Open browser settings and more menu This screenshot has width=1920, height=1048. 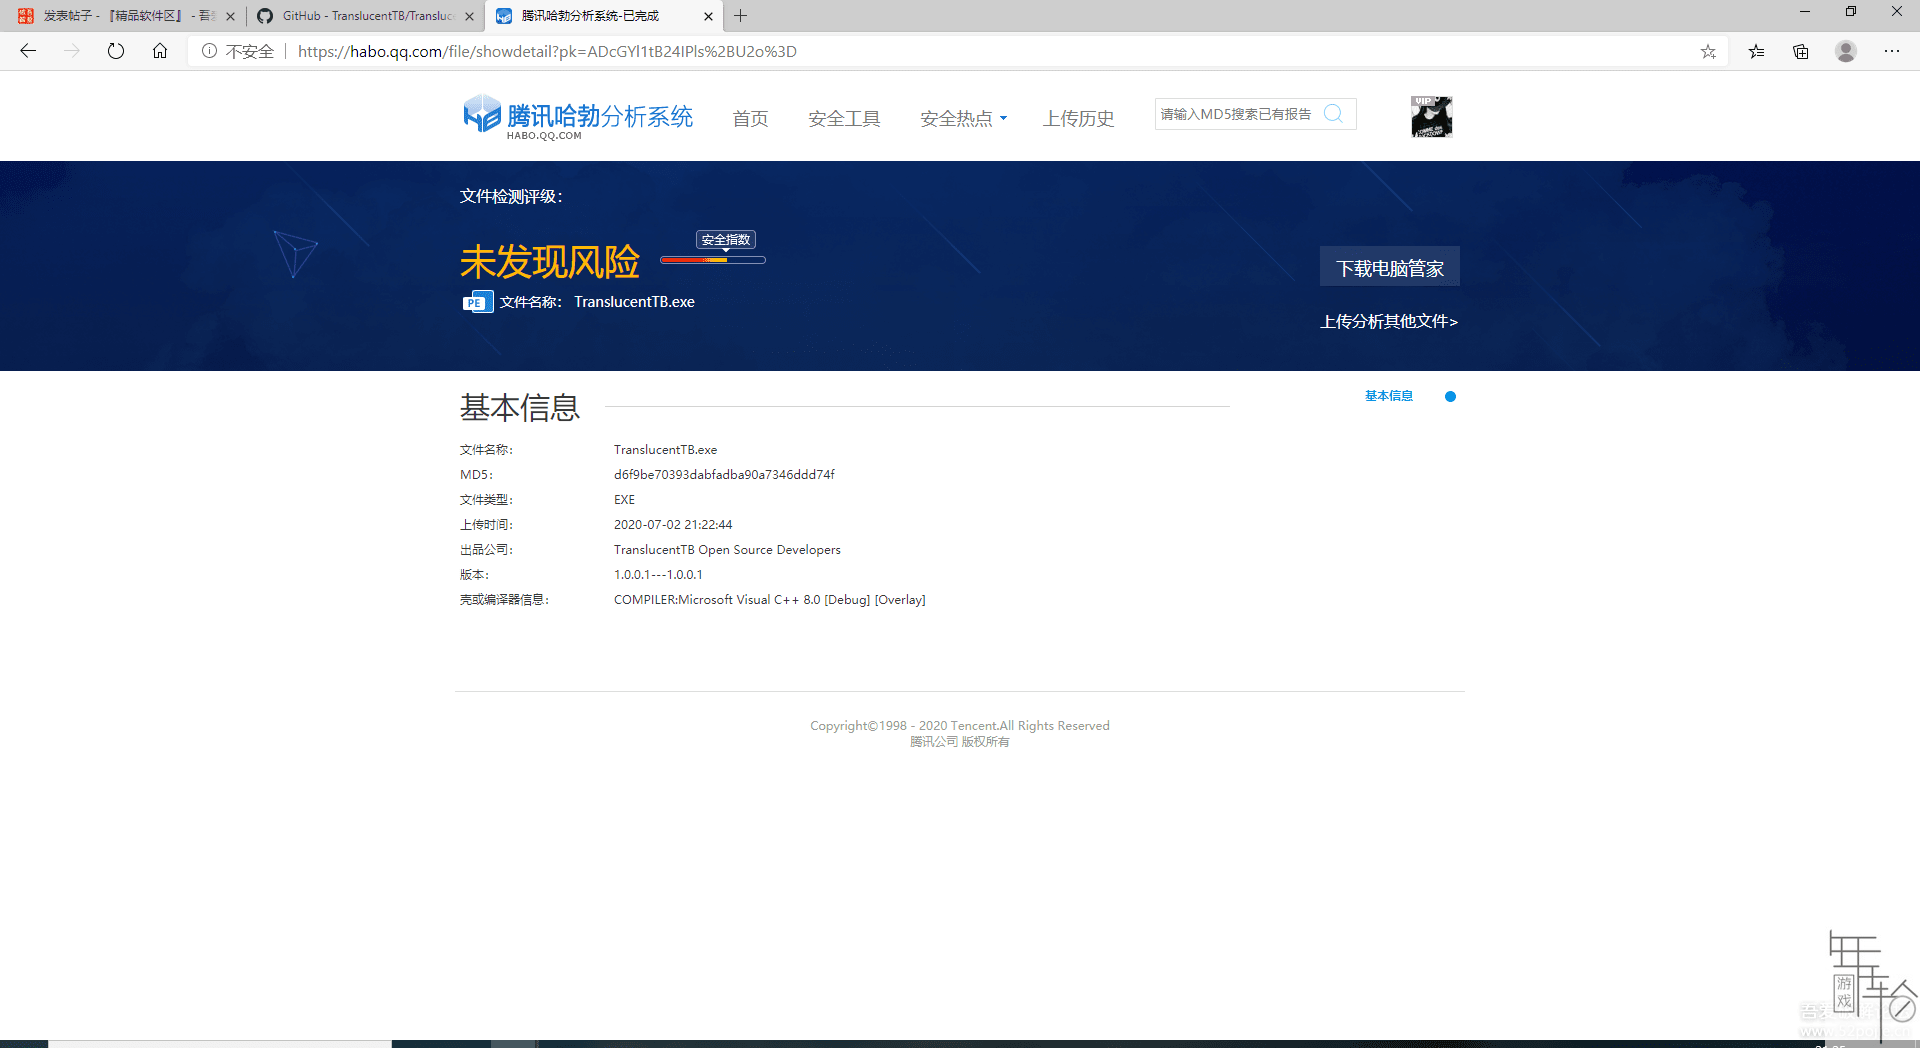pos(1892,51)
